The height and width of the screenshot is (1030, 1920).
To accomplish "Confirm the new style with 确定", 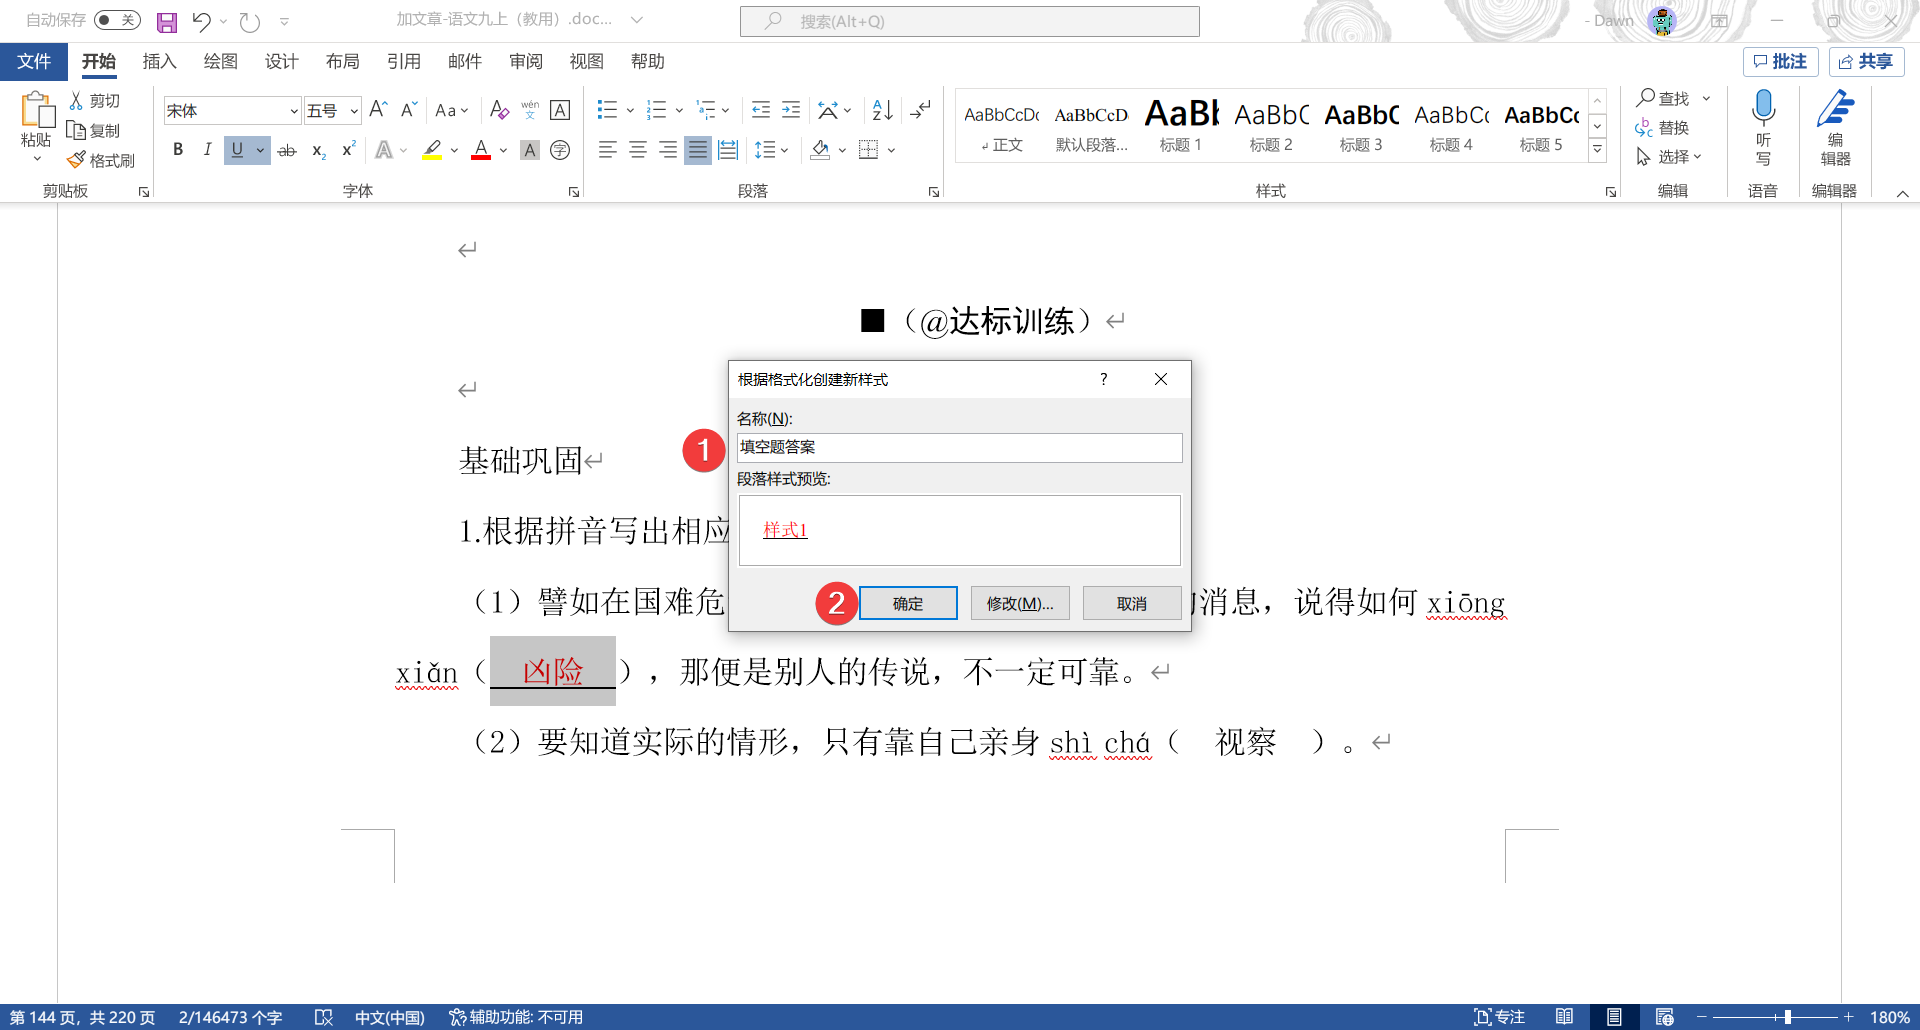I will click(x=908, y=603).
